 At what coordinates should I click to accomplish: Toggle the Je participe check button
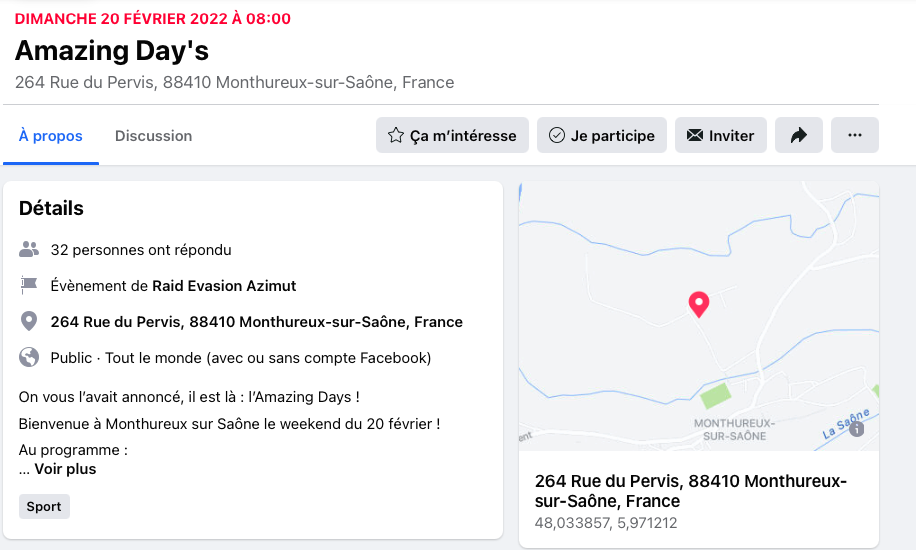[x=602, y=136]
